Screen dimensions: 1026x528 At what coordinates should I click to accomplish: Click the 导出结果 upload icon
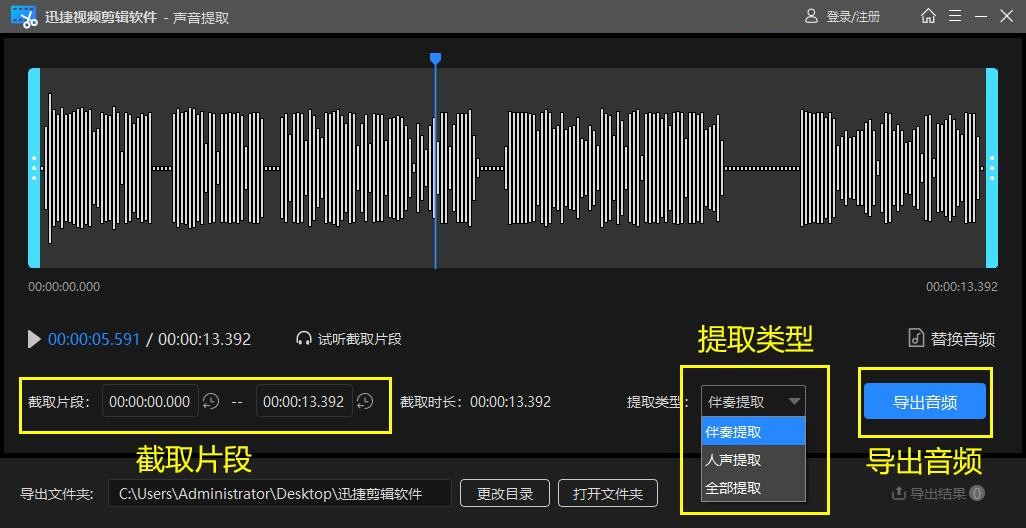point(898,493)
